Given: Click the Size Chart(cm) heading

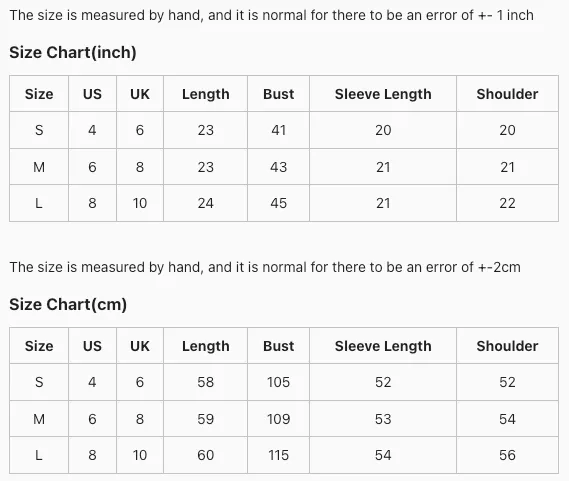Looking at the screenshot, I should coord(68,305).
